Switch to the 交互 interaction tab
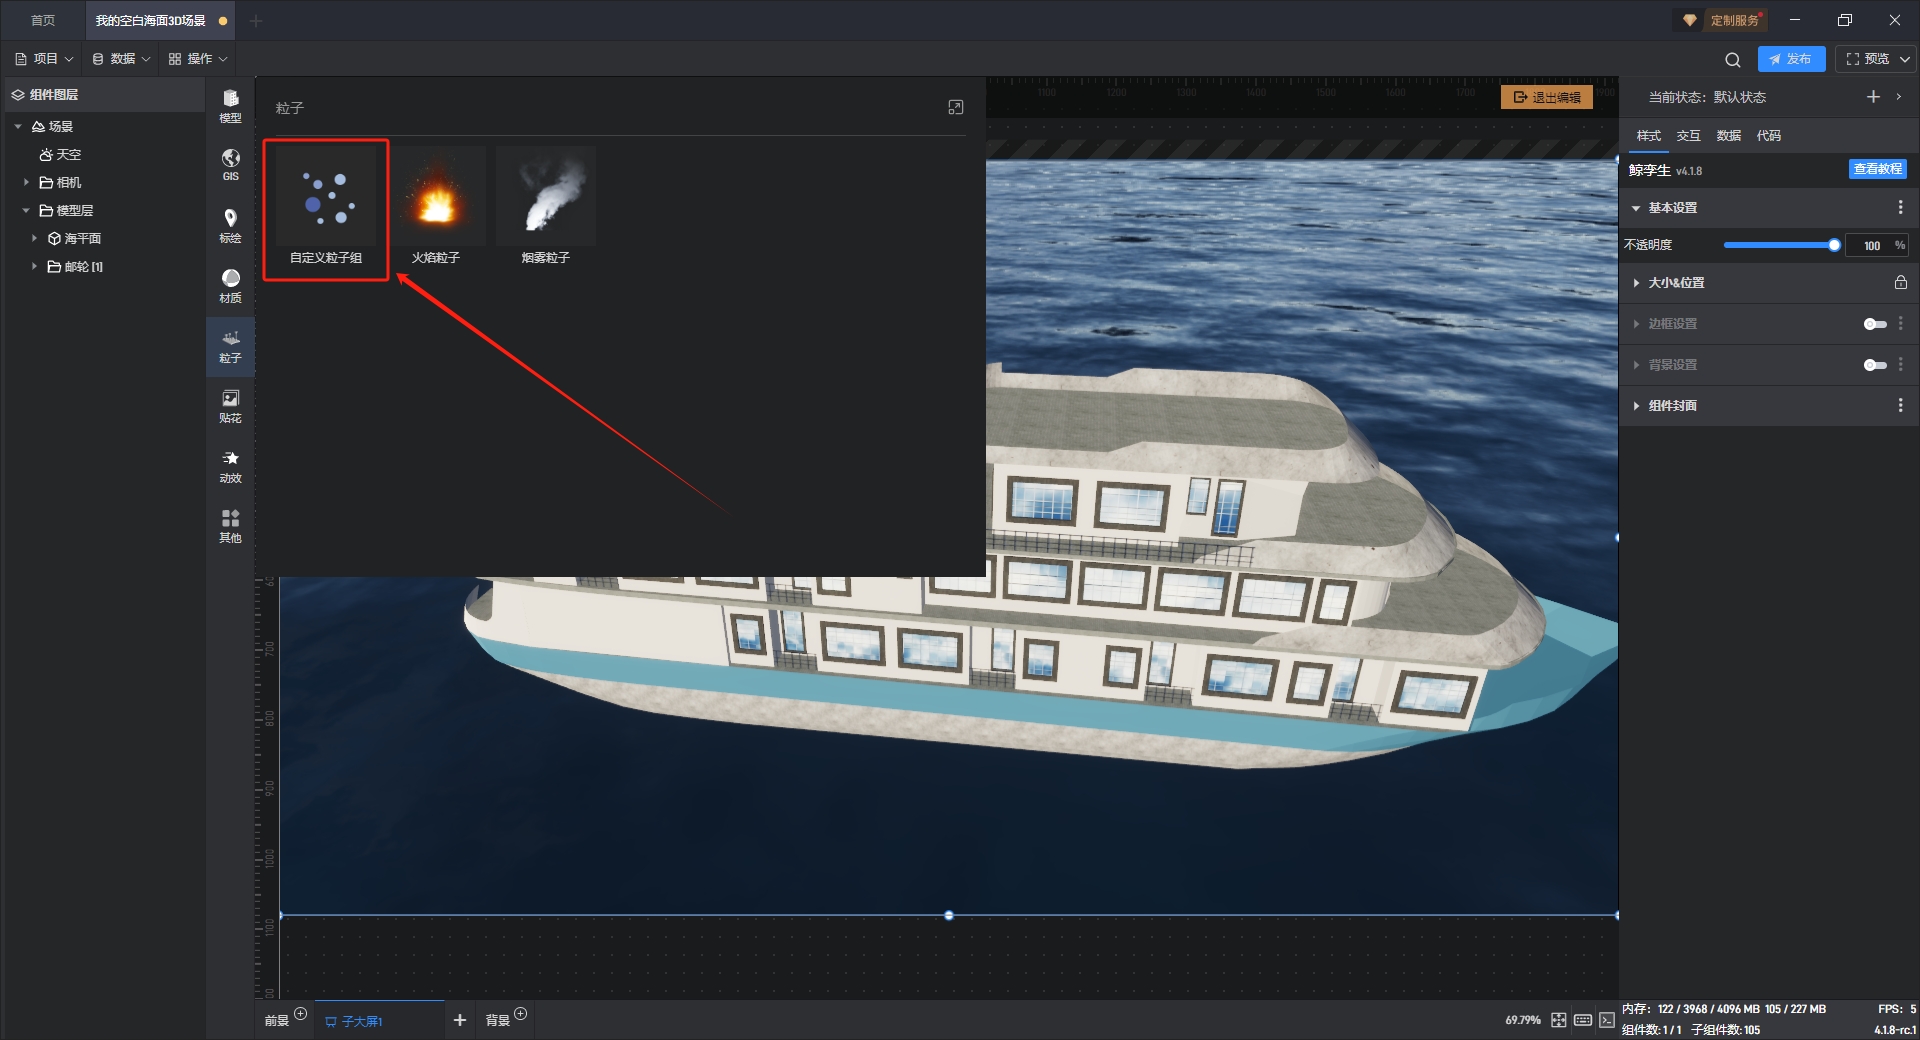 pos(1688,135)
